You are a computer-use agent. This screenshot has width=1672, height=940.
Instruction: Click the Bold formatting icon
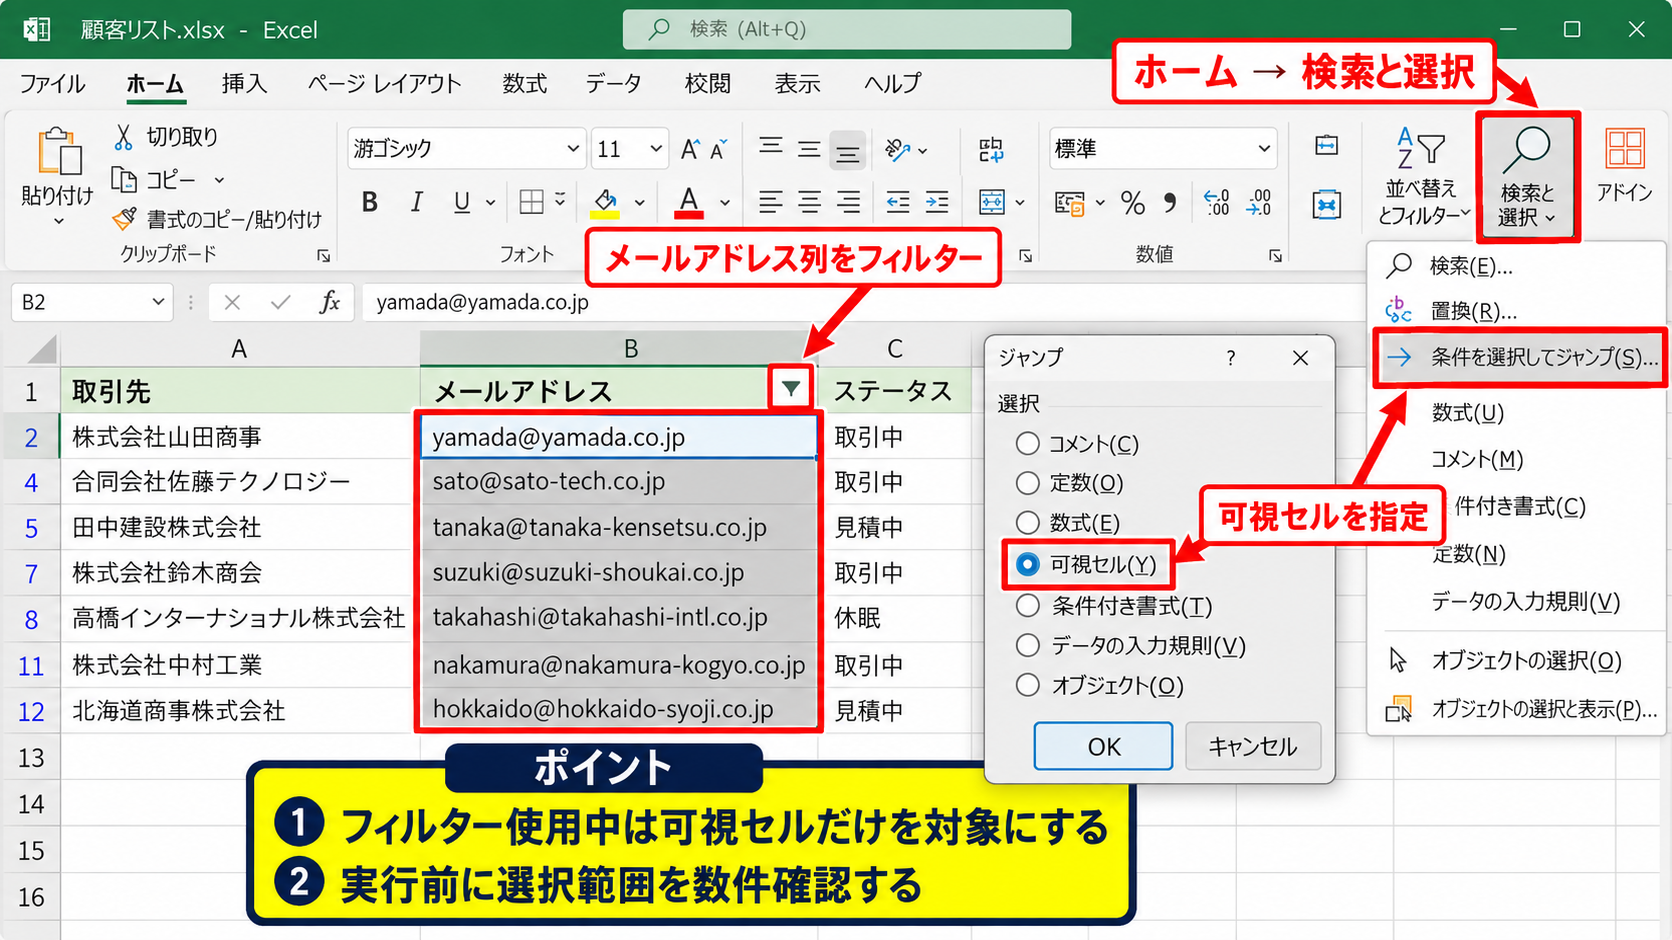coord(369,202)
